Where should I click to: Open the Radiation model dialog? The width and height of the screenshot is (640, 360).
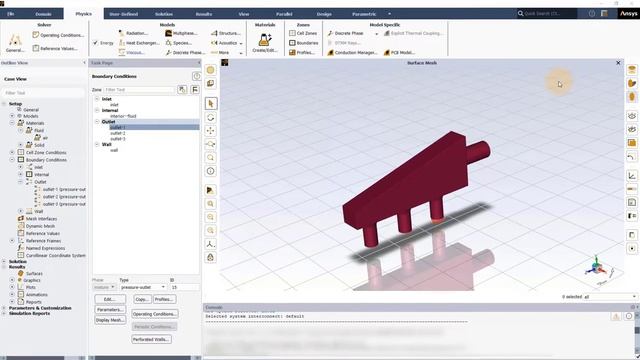(133, 33)
